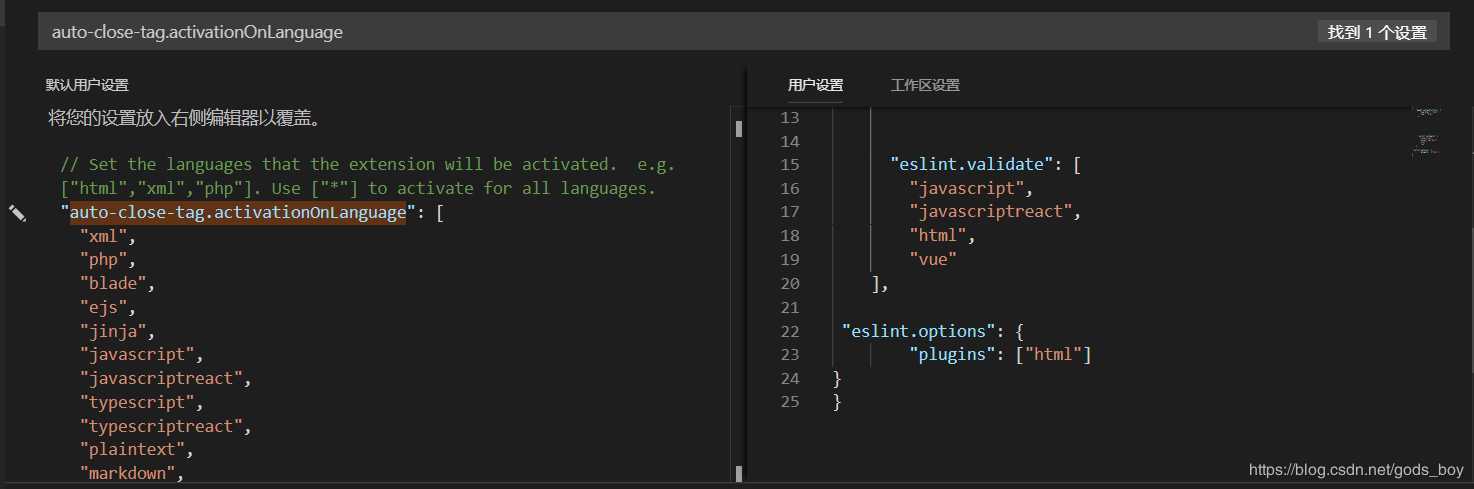Click the "xml" value in the default settings
The height and width of the screenshot is (489, 1474).
tap(102, 237)
